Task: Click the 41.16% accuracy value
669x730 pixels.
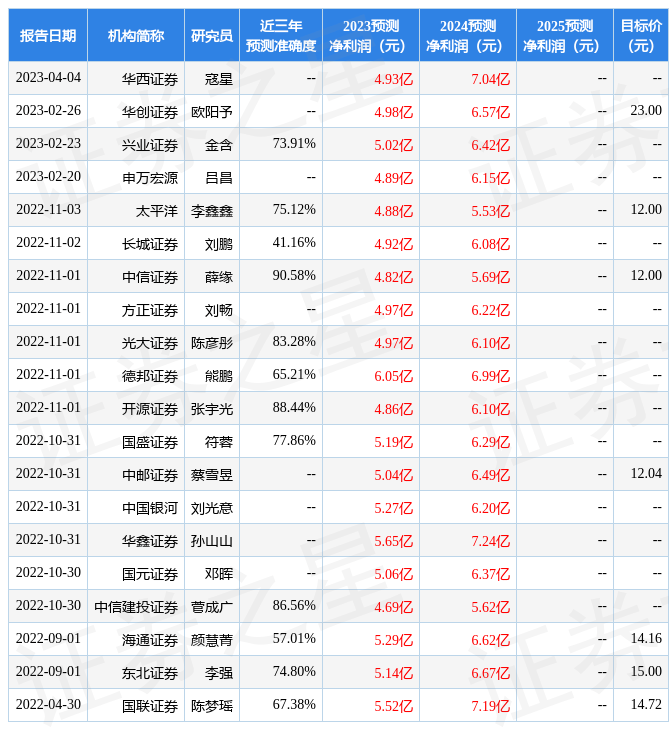Action: point(294,243)
